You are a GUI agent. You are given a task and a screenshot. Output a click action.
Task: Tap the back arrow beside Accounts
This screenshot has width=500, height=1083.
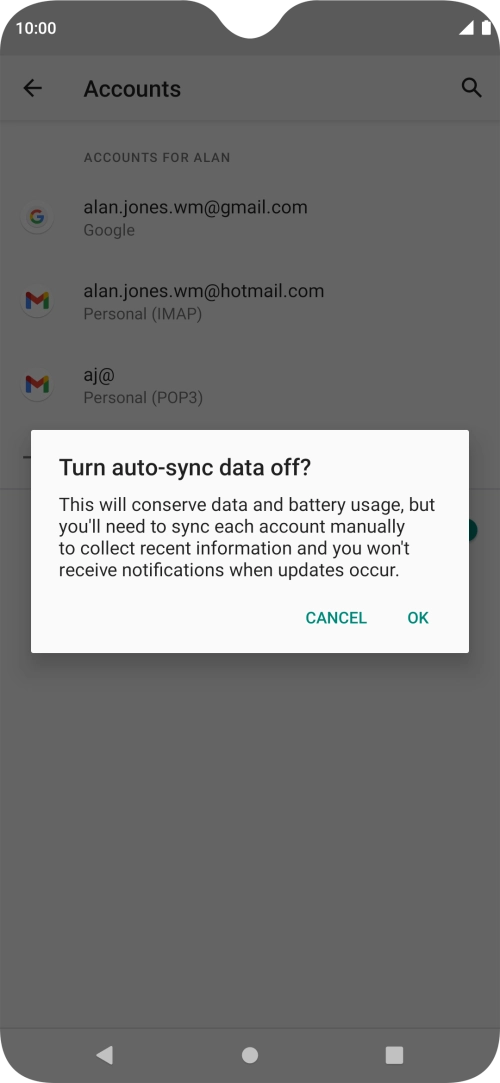point(32,88)
